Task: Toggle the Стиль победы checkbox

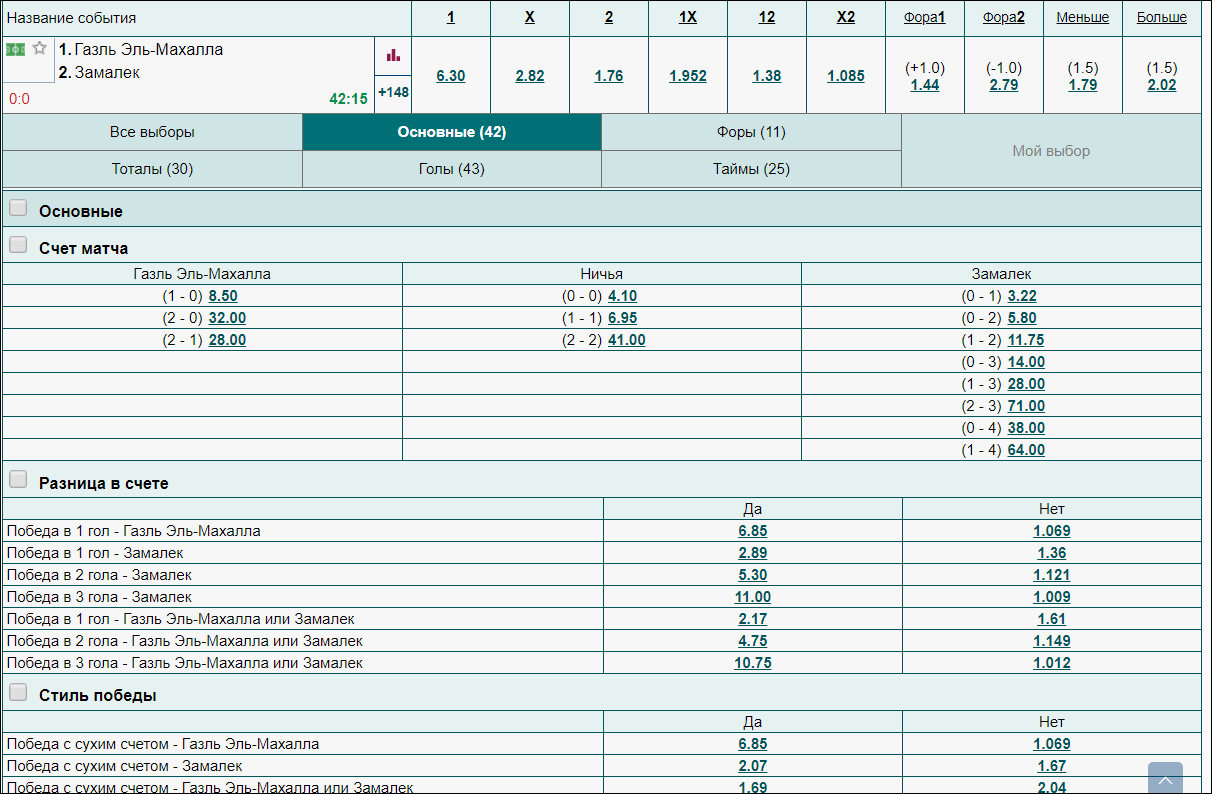Action: coord(18,692)
